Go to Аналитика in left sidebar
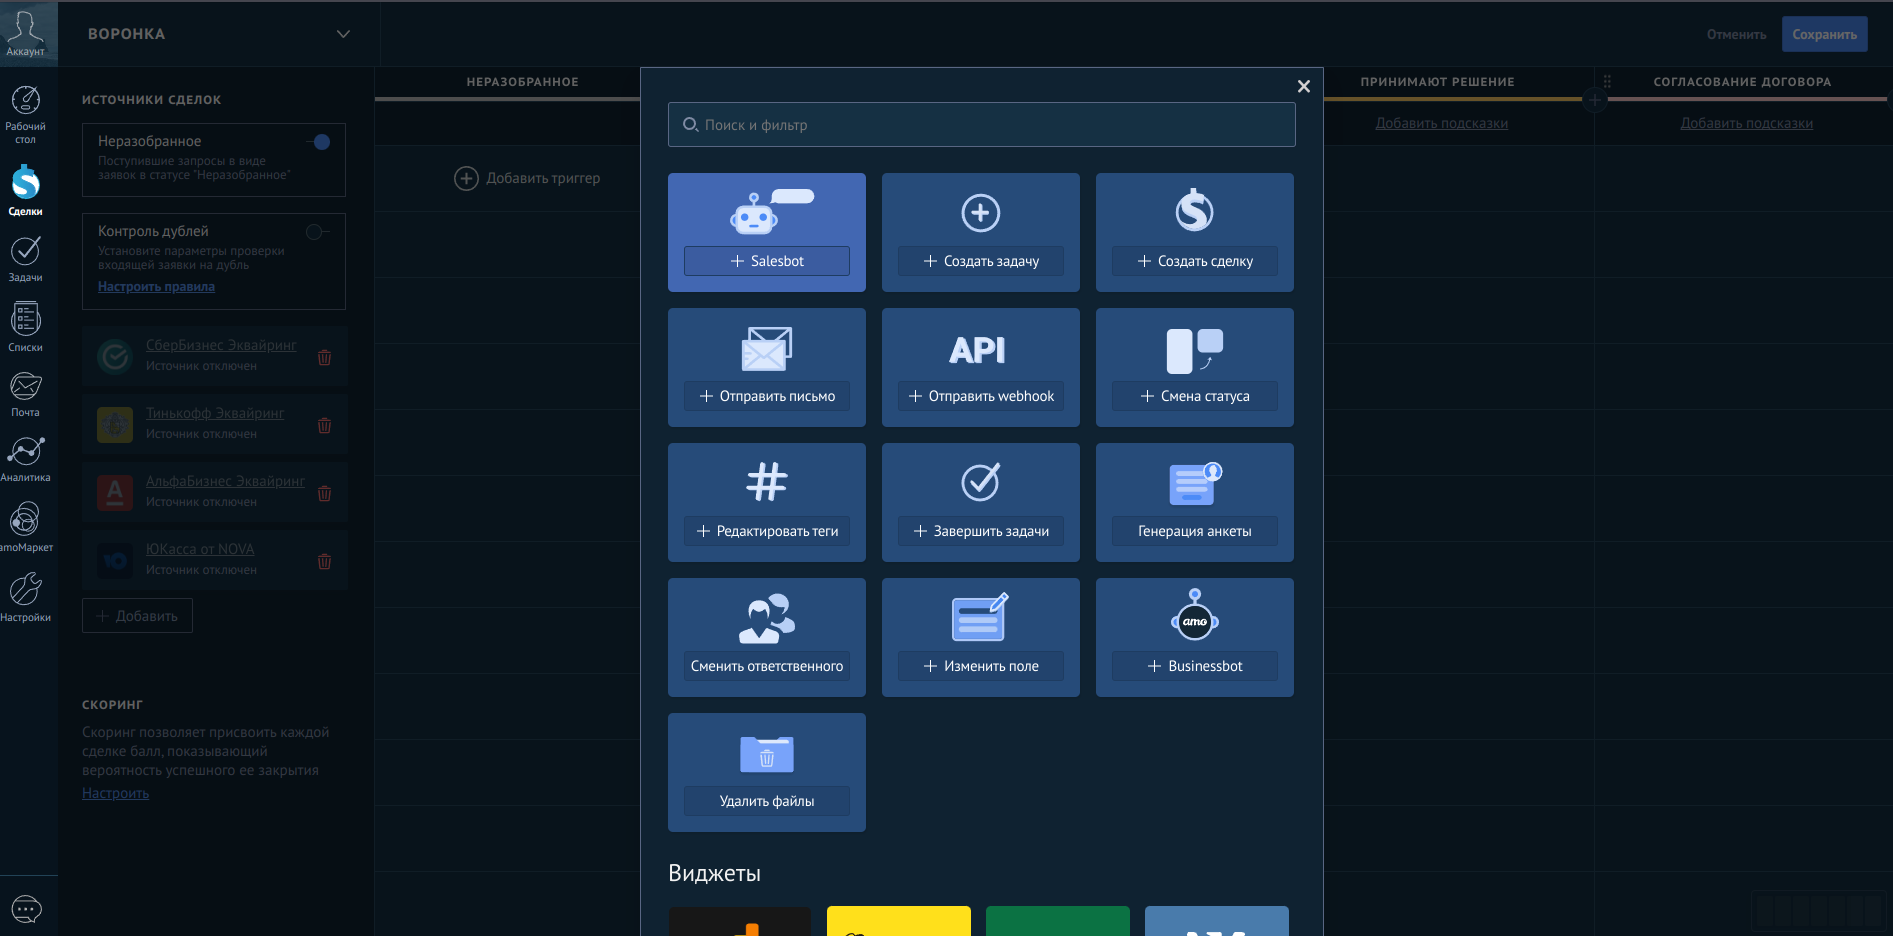 coord(25,459)
